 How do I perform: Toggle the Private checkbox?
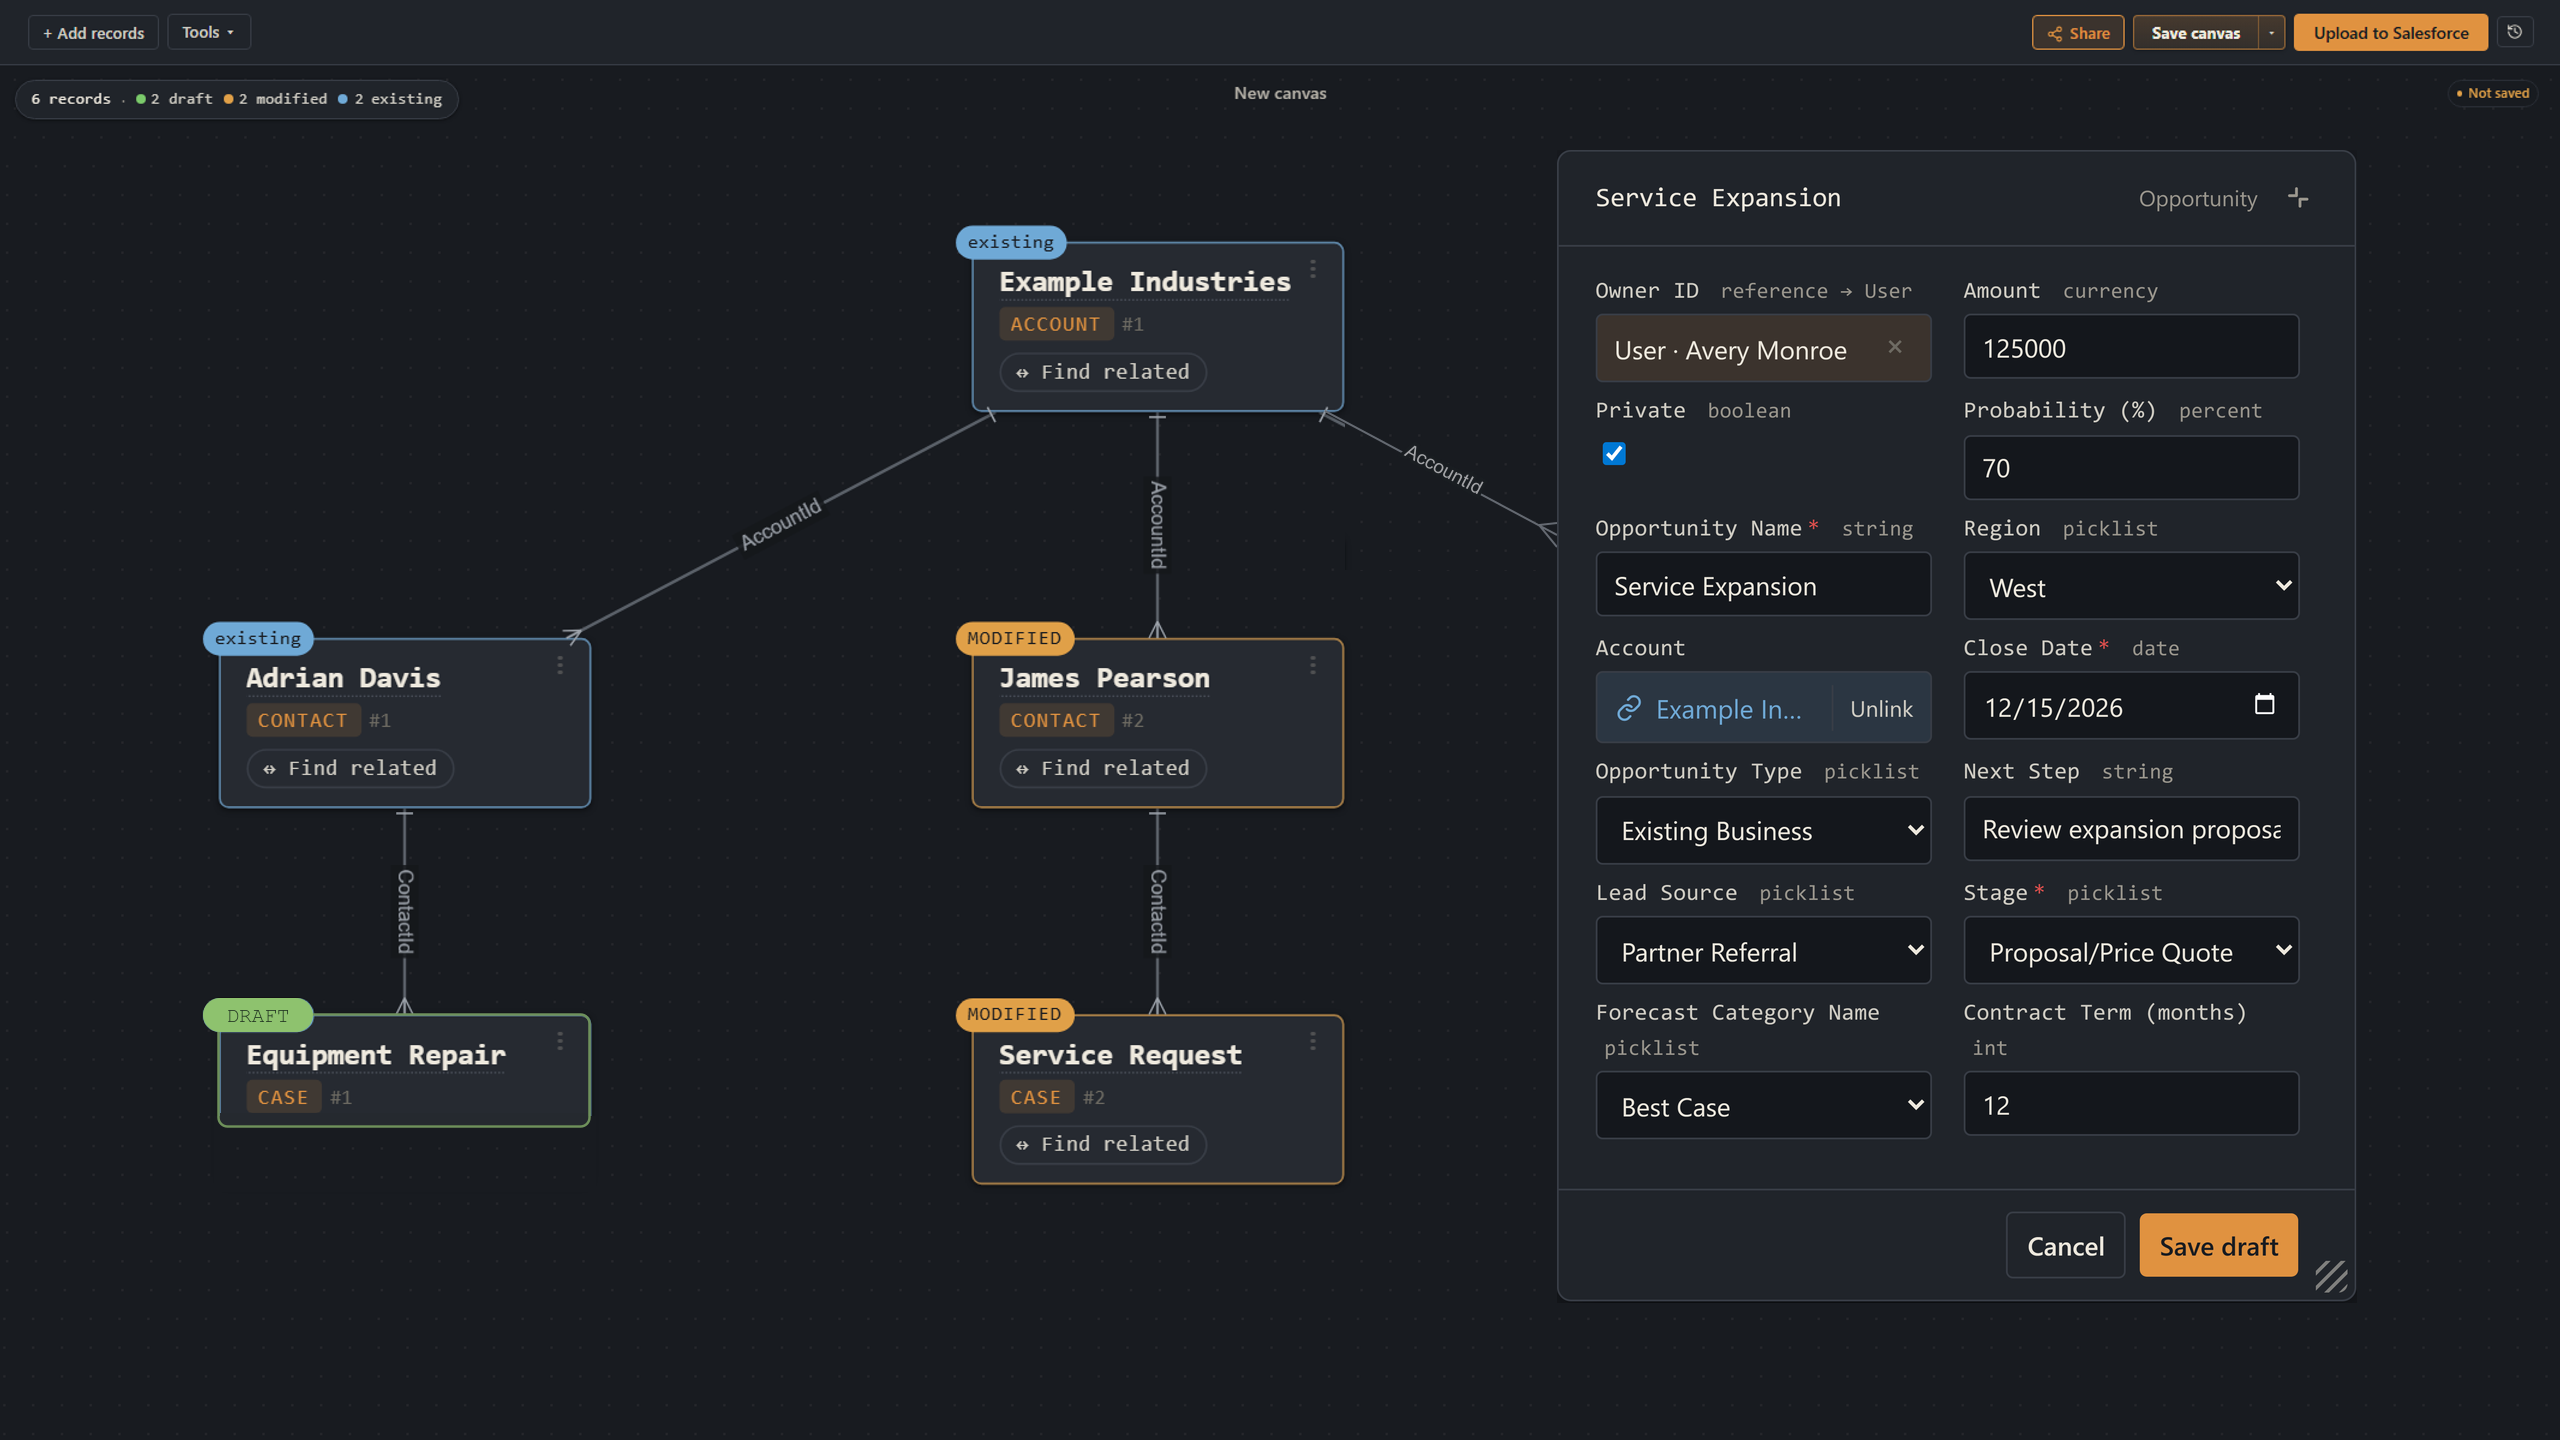(x=1614, y=453)
